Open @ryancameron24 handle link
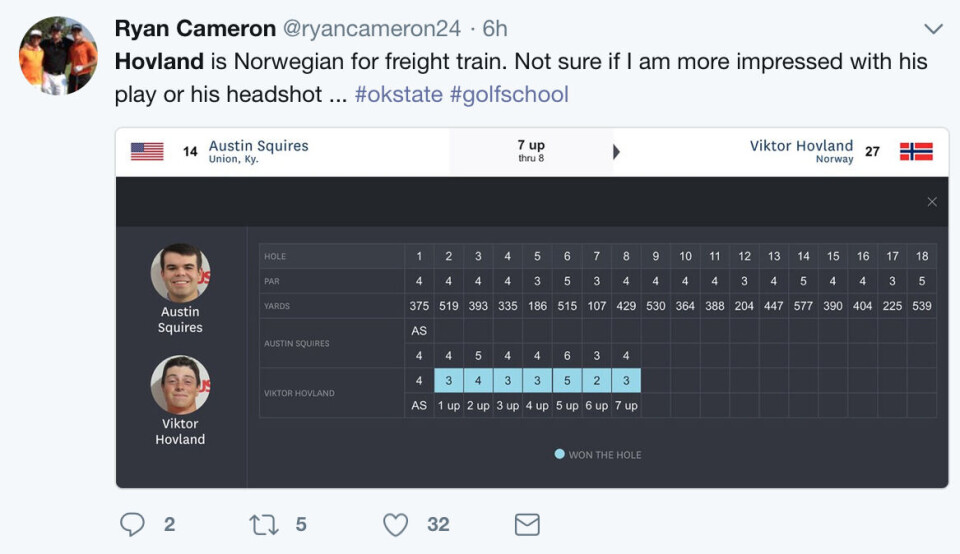This screenshot has width=960, height=554. [x=372, y=28]
